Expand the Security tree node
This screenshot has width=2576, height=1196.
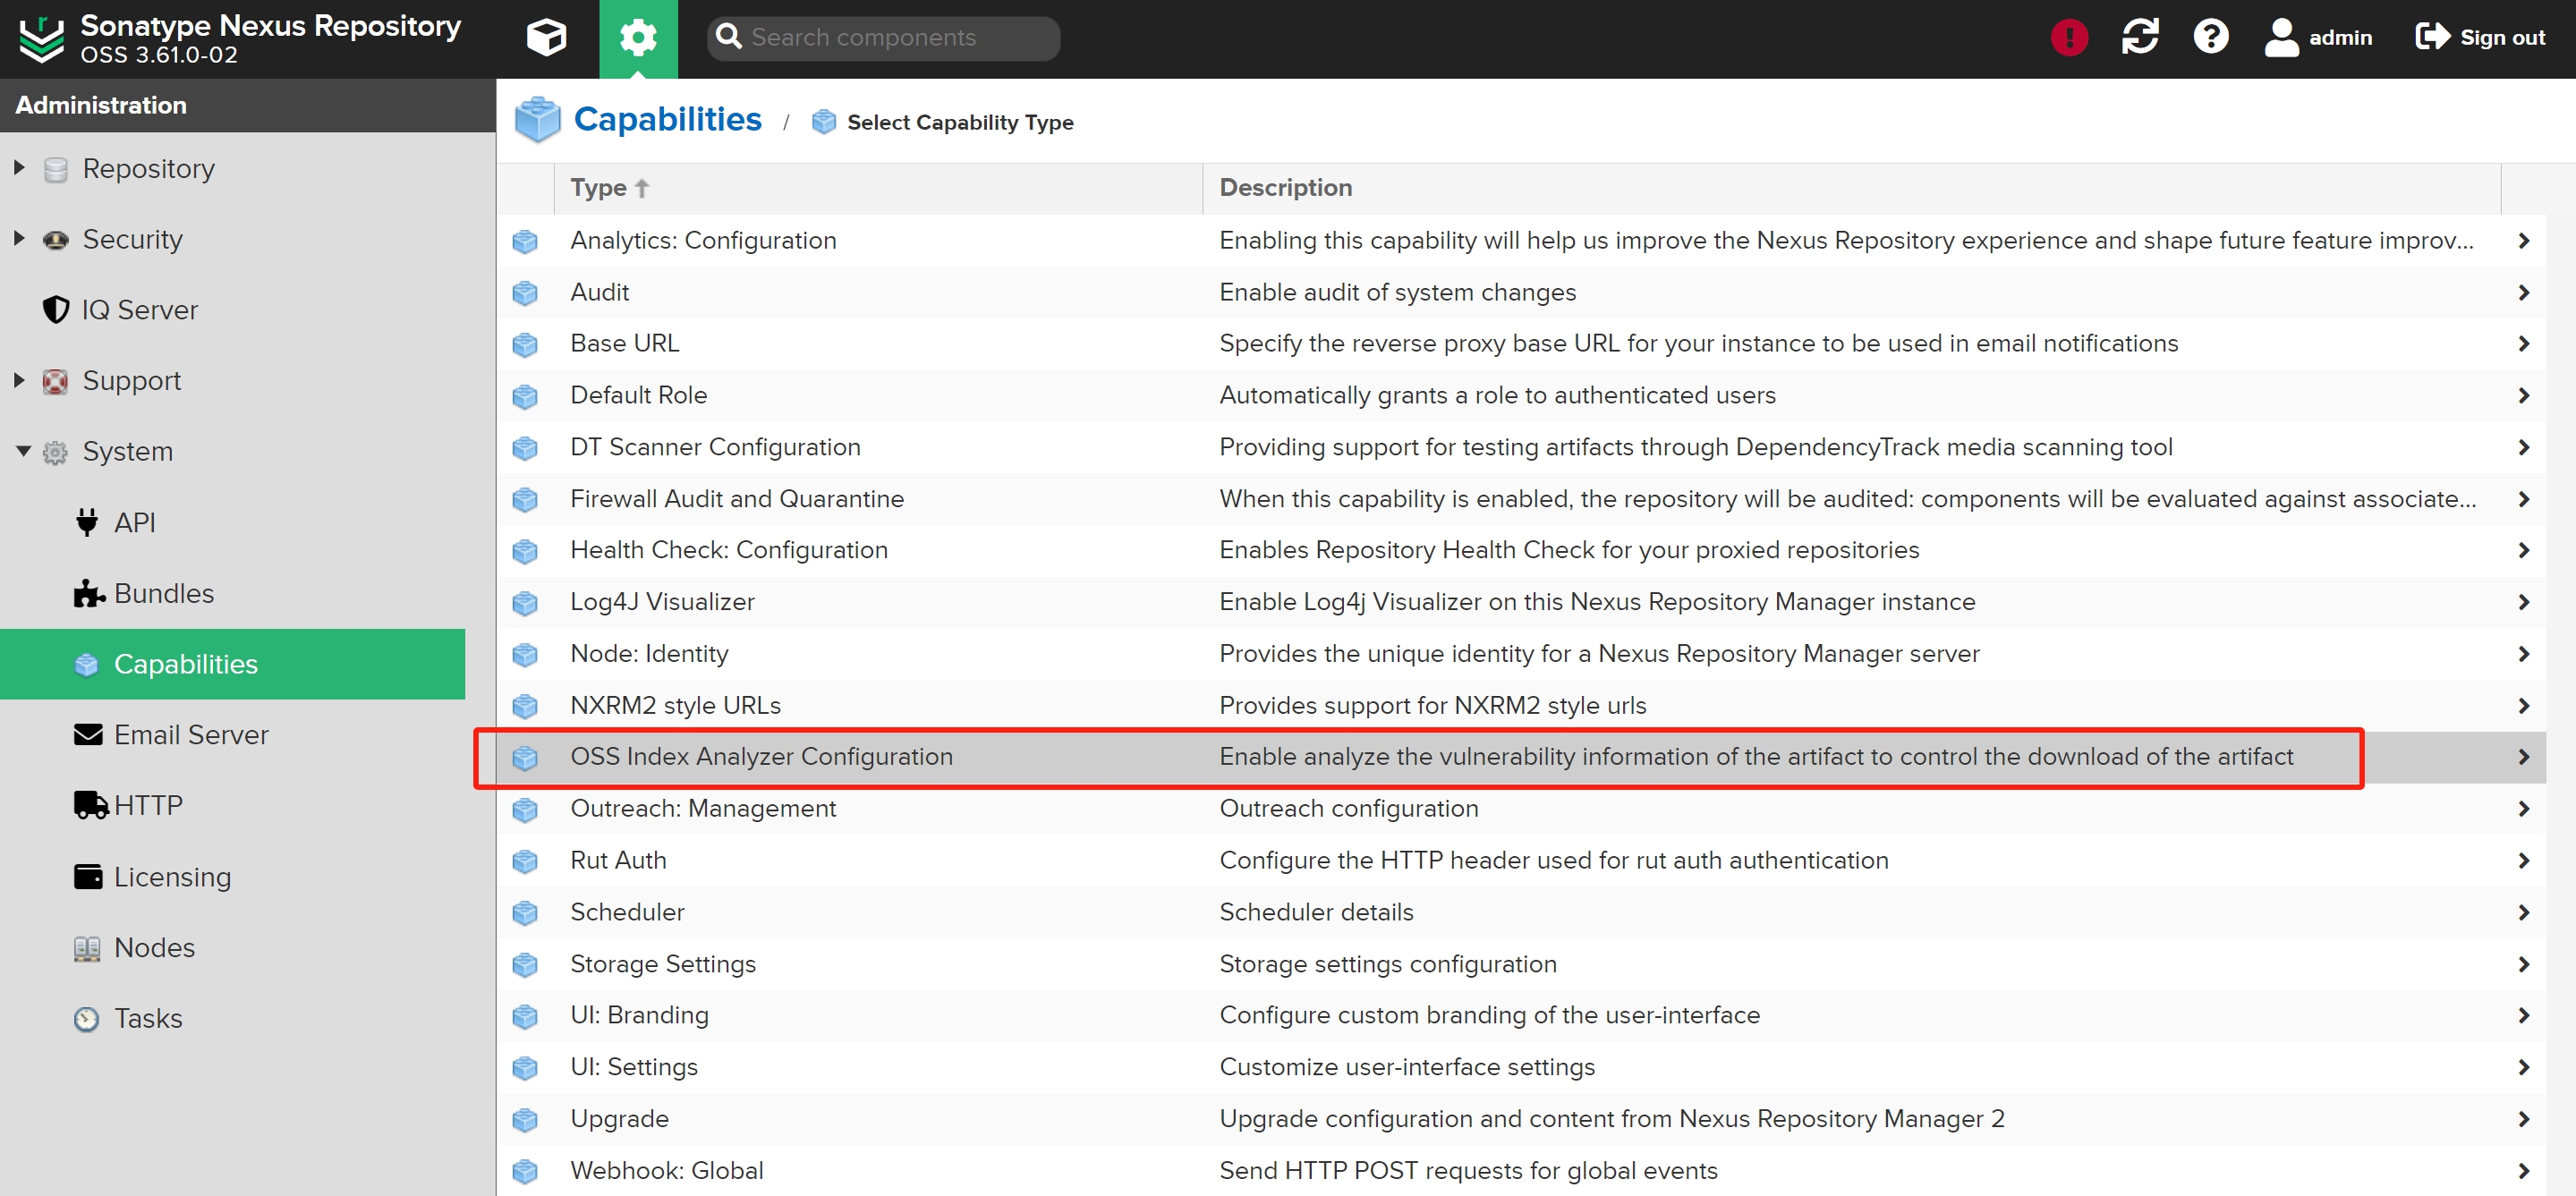coord(19,239)
